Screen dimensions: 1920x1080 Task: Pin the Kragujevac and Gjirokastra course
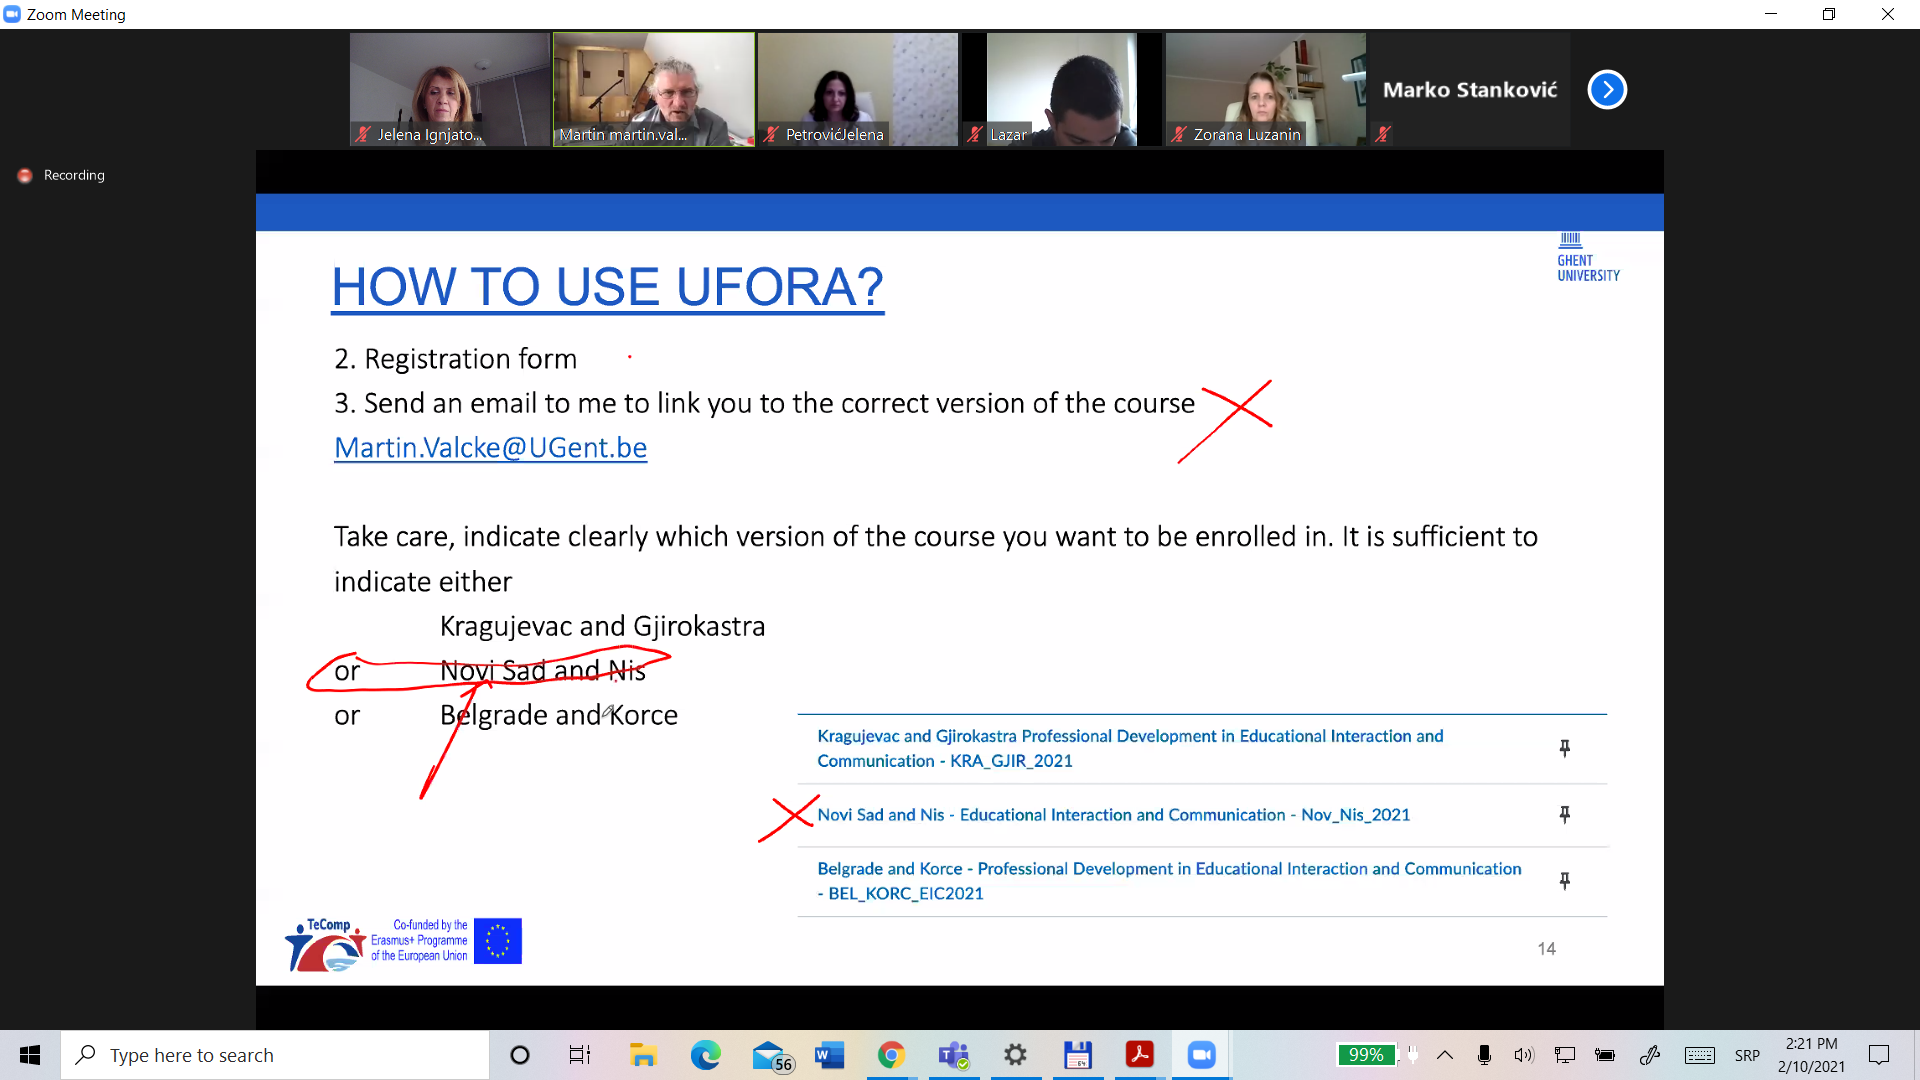click(1565, 748)
